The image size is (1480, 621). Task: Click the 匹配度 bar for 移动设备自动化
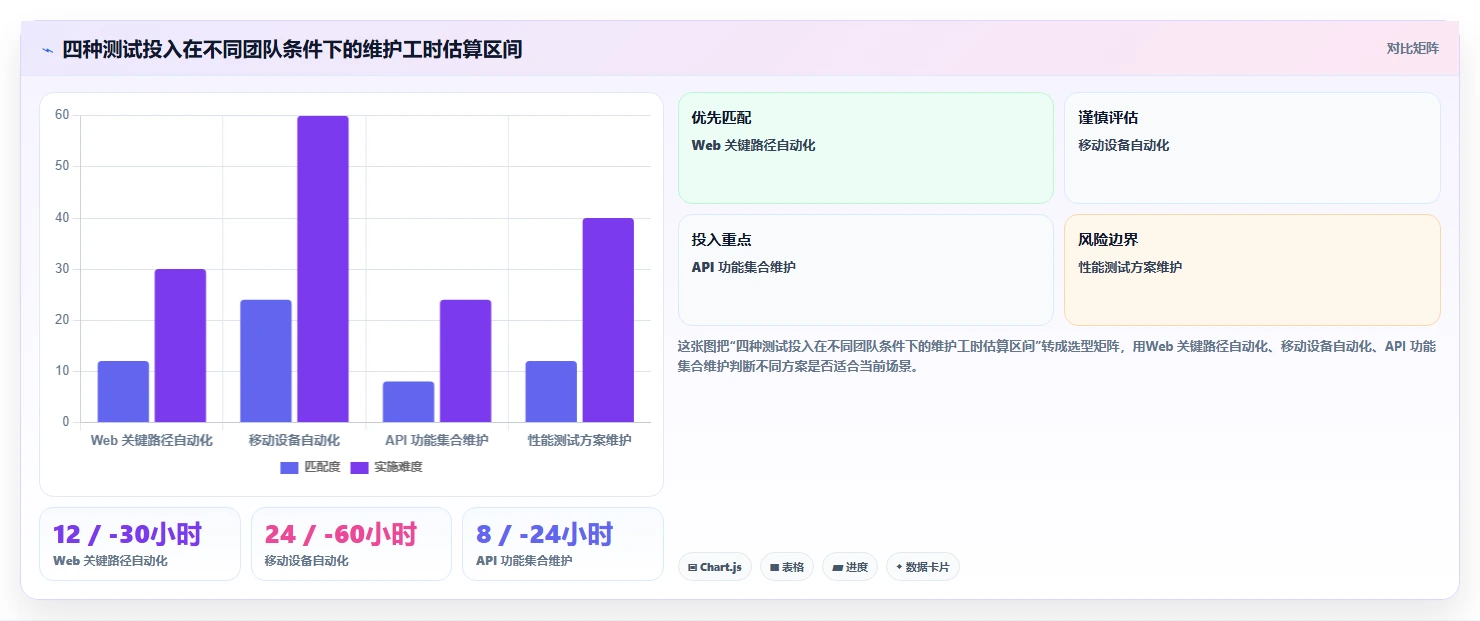point(266,361)
